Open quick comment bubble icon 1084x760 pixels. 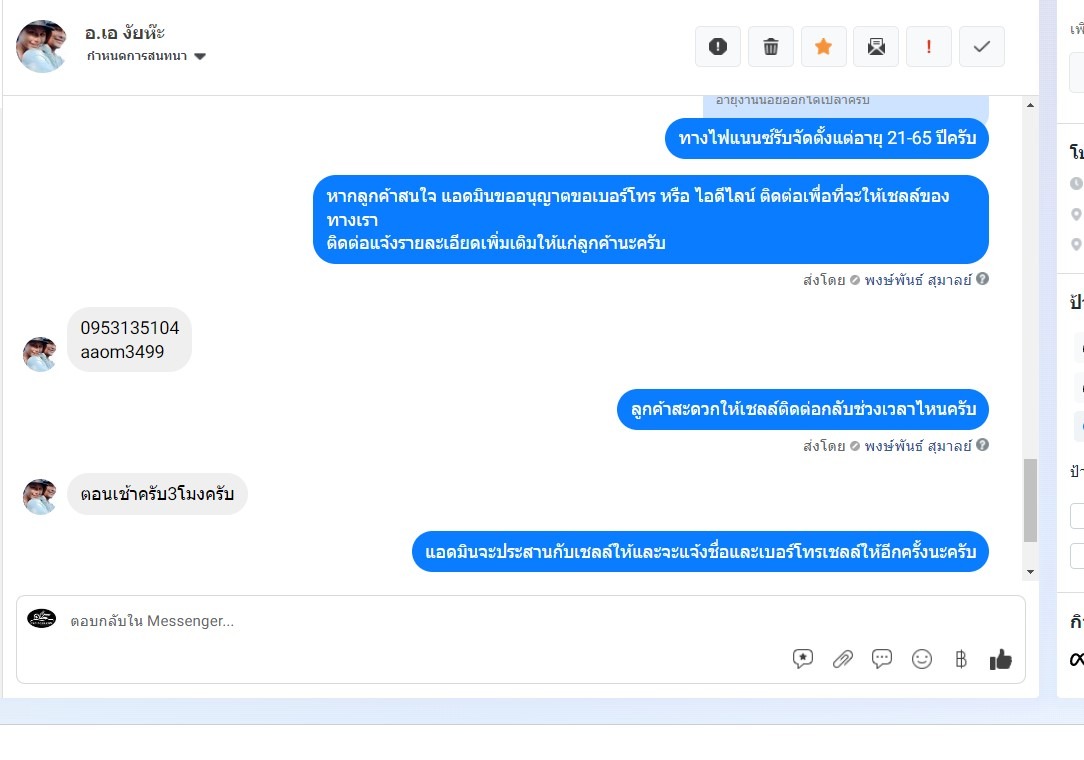(881, 658)
